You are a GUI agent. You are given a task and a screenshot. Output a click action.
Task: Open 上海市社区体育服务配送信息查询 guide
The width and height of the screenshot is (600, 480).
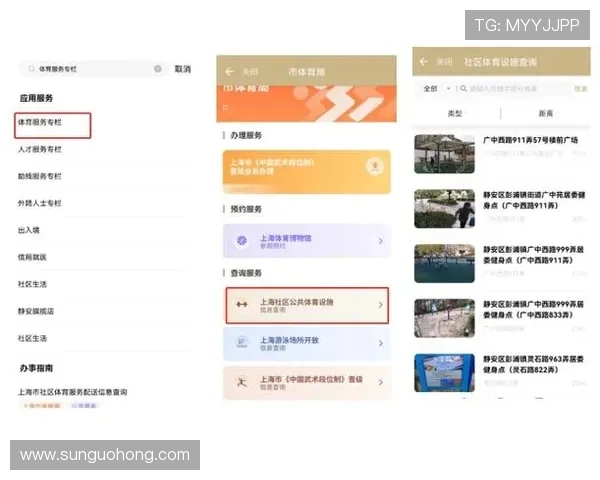click(x=73, y=392)
